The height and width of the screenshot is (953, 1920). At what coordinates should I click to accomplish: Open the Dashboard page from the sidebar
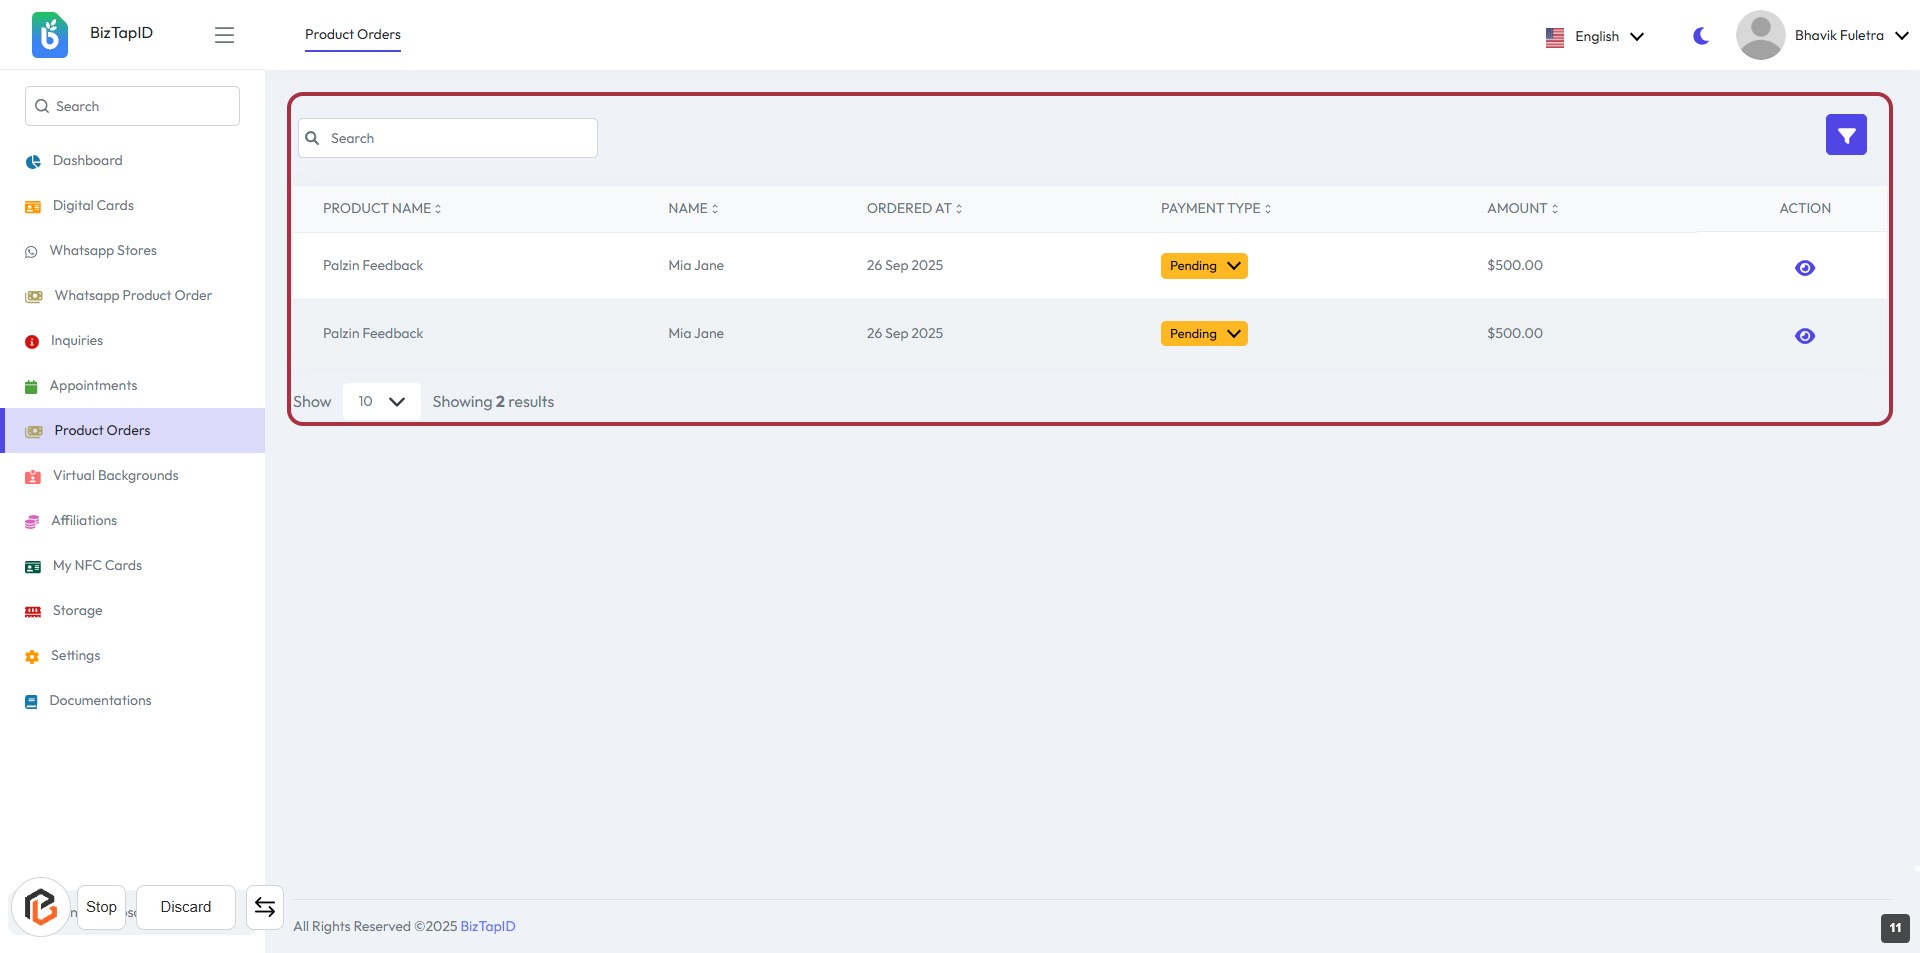click(x=87, y=161)
